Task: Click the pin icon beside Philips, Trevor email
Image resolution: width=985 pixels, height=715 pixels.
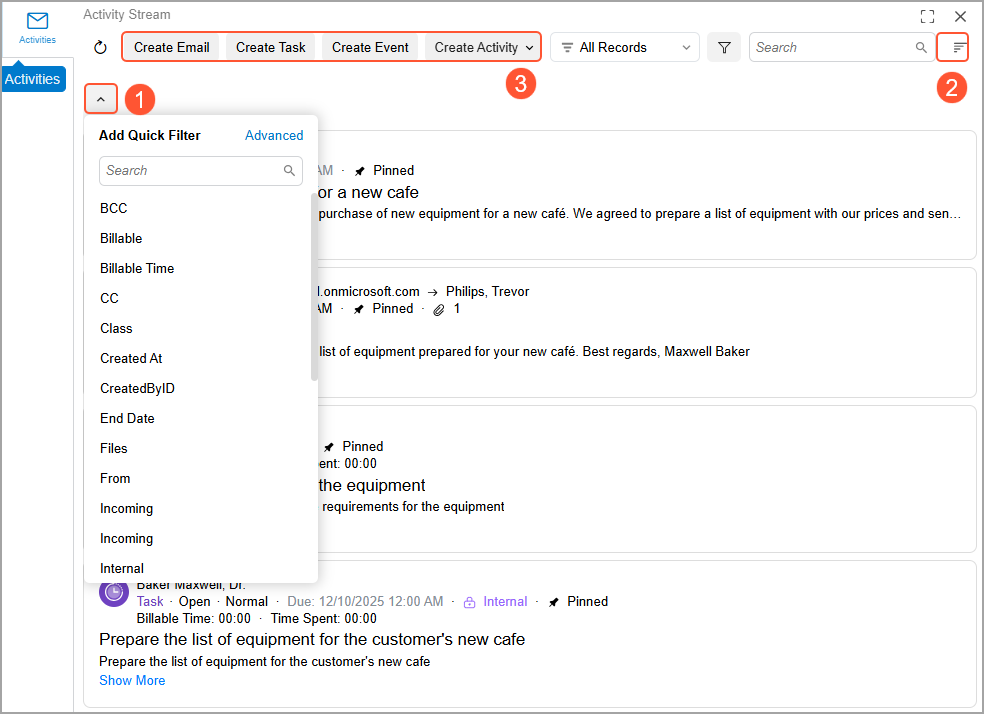Action: pos(359,310)
